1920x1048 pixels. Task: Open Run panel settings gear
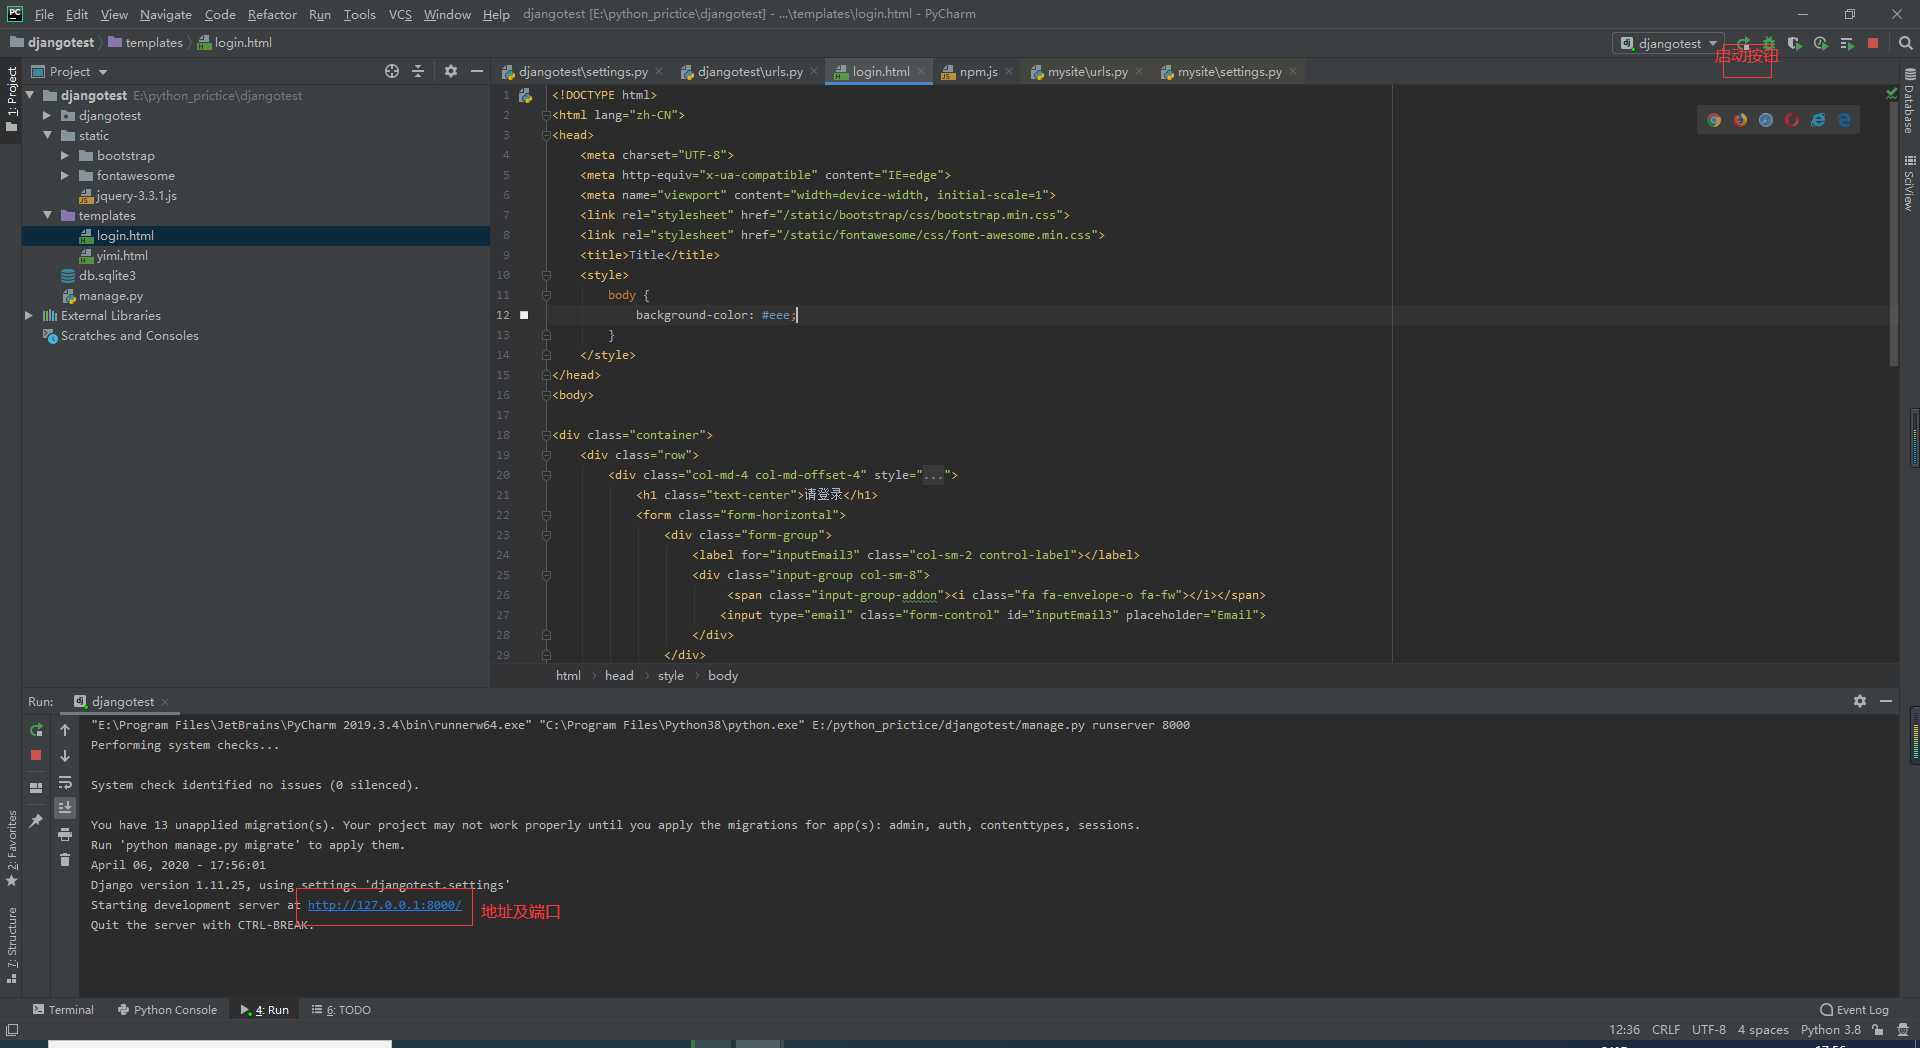1860,701
